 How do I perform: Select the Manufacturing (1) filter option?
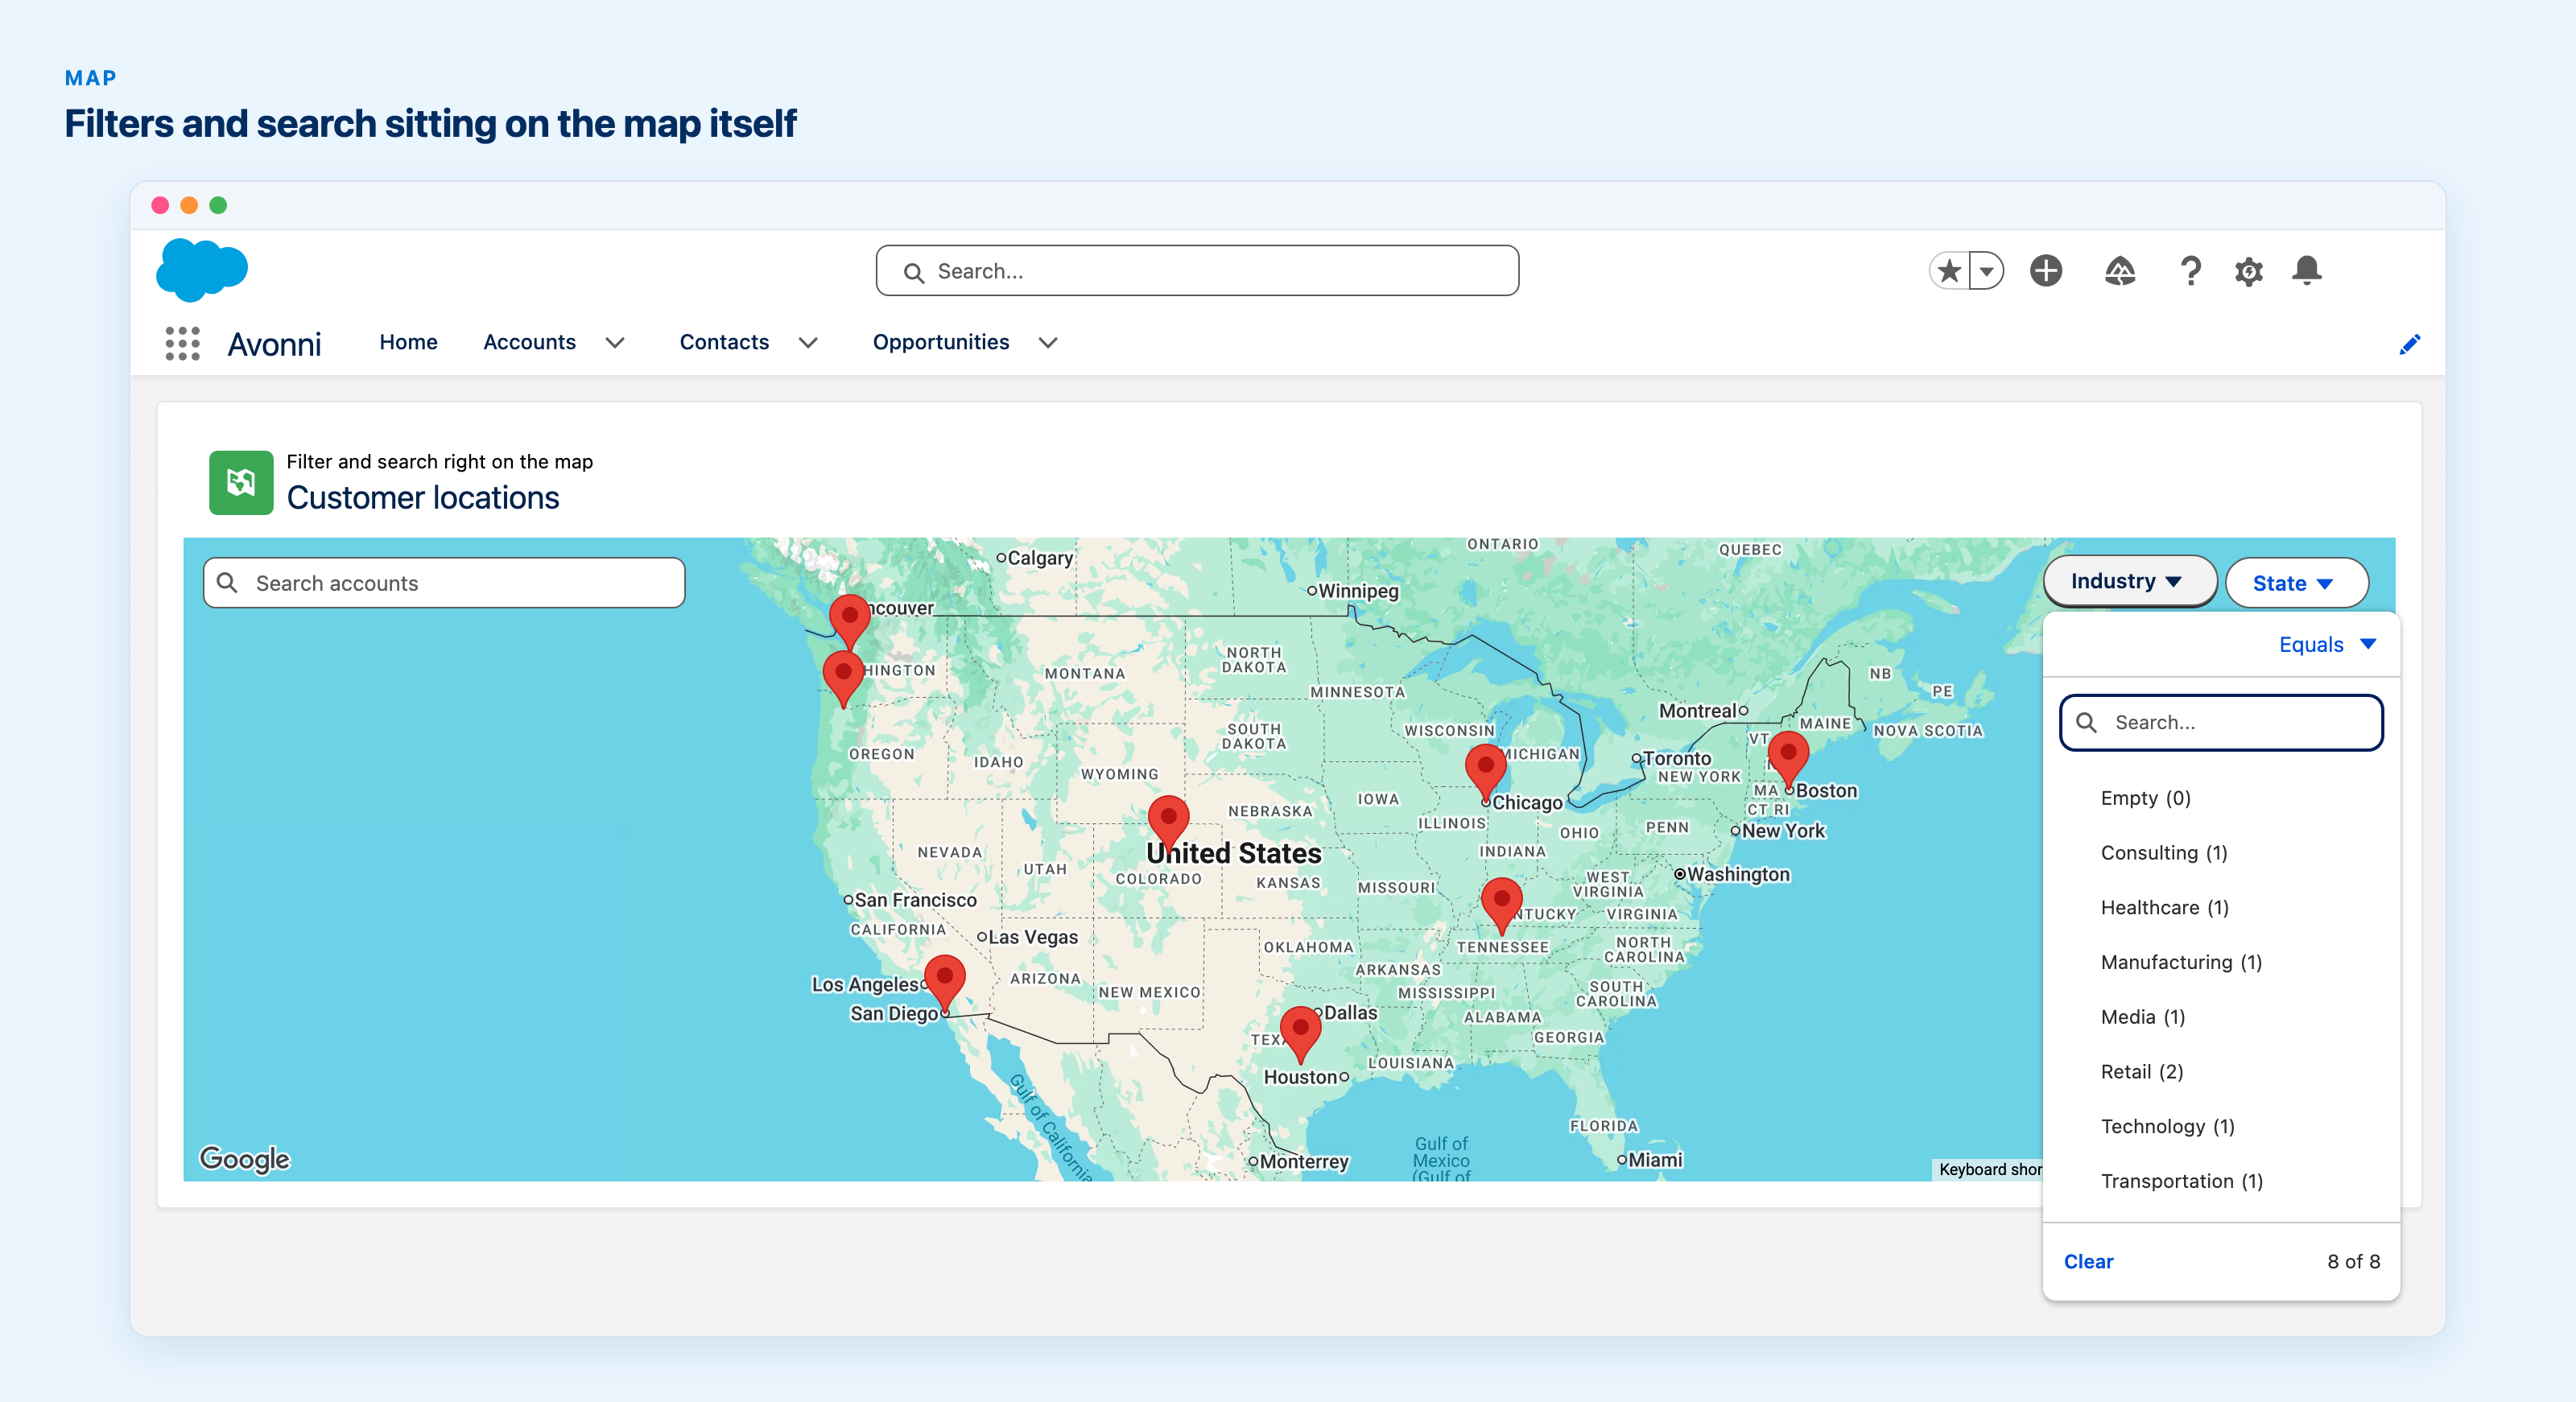point(2220,962)
